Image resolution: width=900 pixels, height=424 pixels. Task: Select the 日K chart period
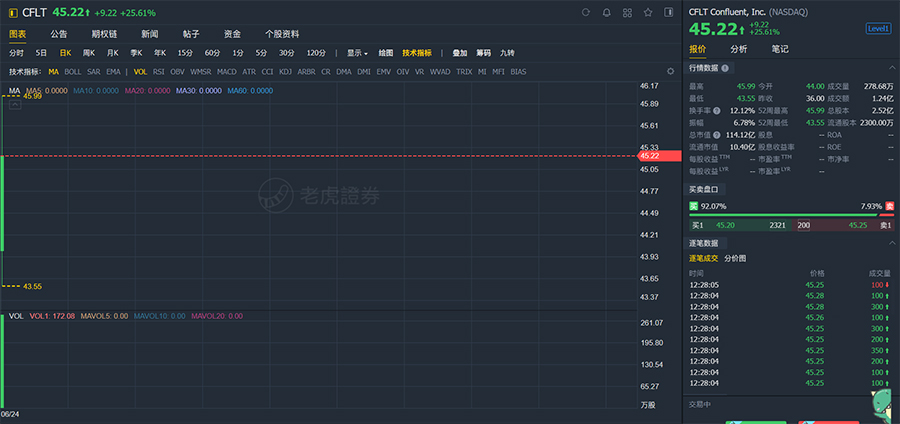coord(65,53)
